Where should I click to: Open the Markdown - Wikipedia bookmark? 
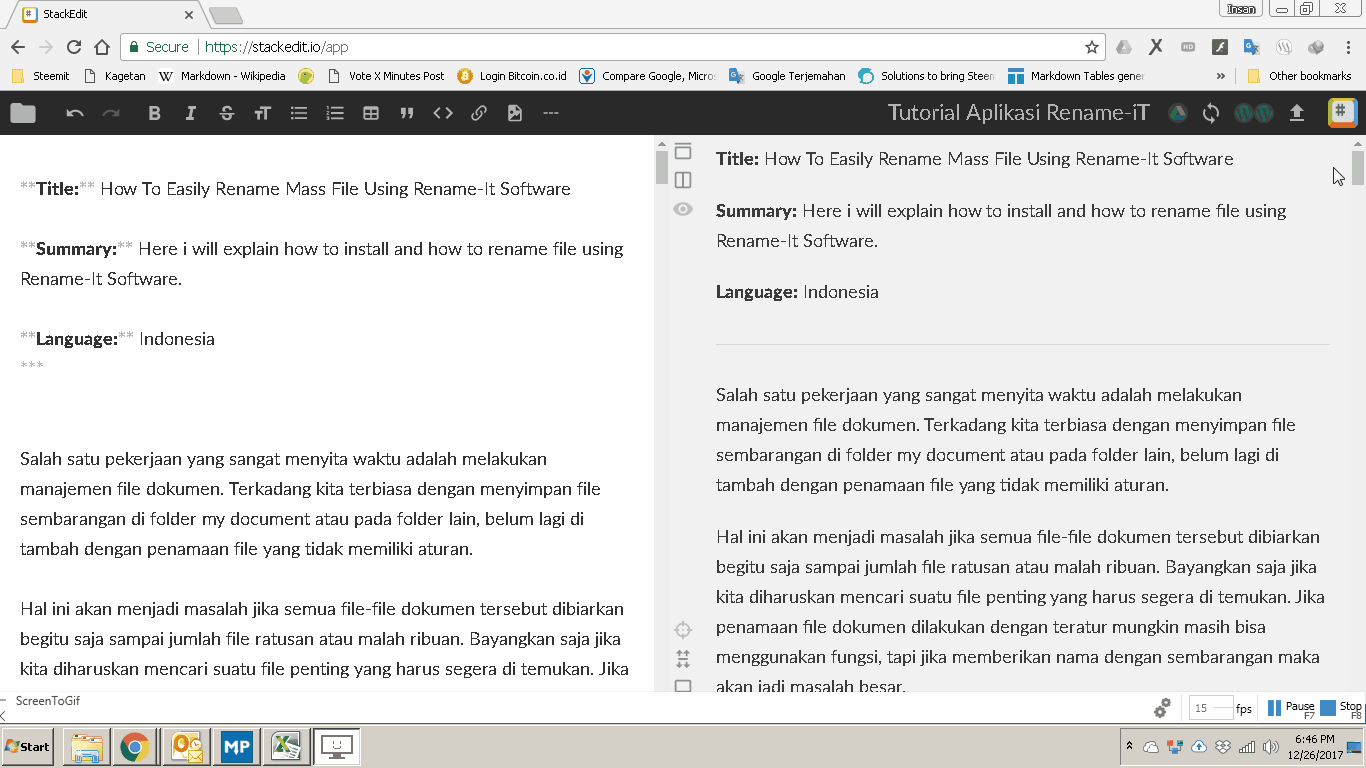coord(222,76)
